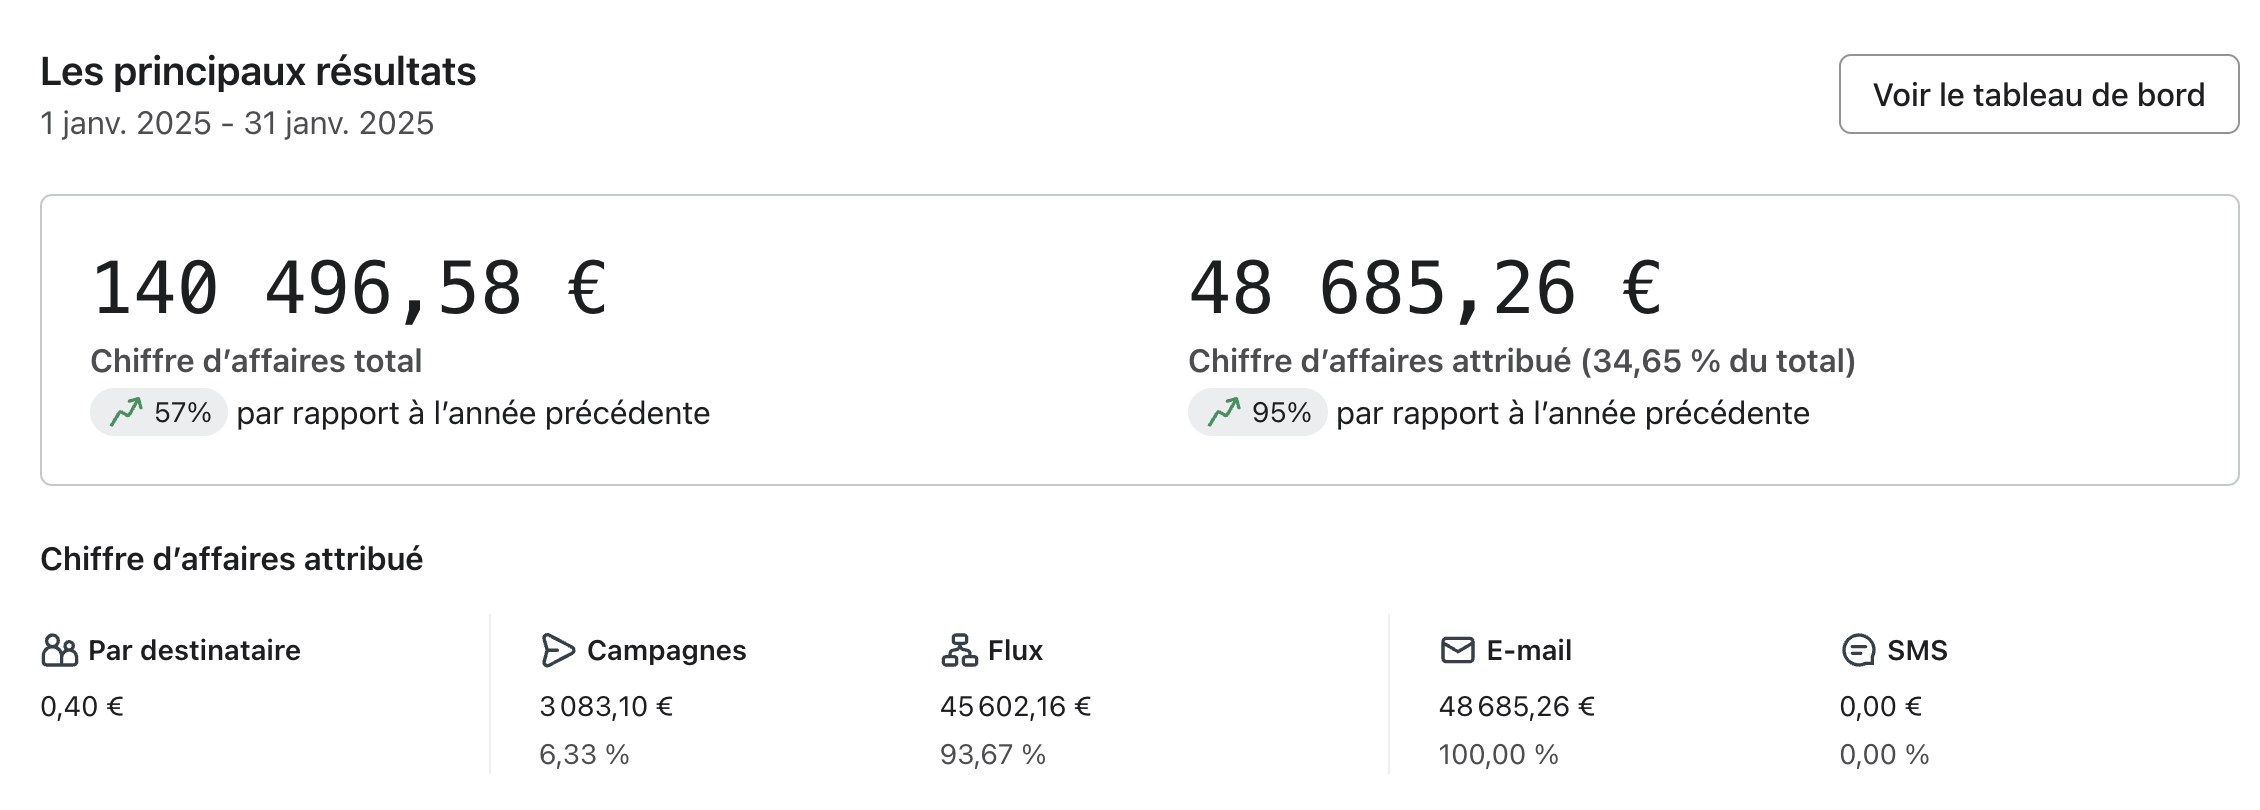Click the Par destinataire label
The height and width of the screenshot is (810, 2260).
click(x=194, y=650)
